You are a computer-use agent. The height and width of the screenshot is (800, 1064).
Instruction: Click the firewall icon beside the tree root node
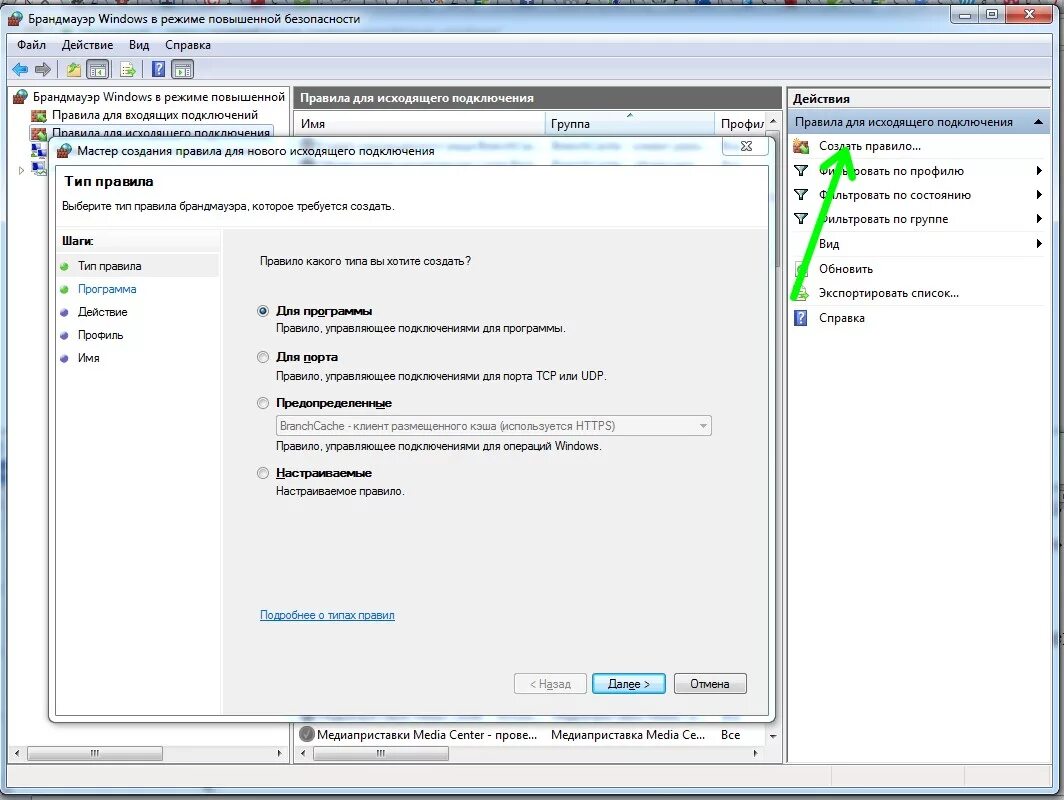point(20,97)
